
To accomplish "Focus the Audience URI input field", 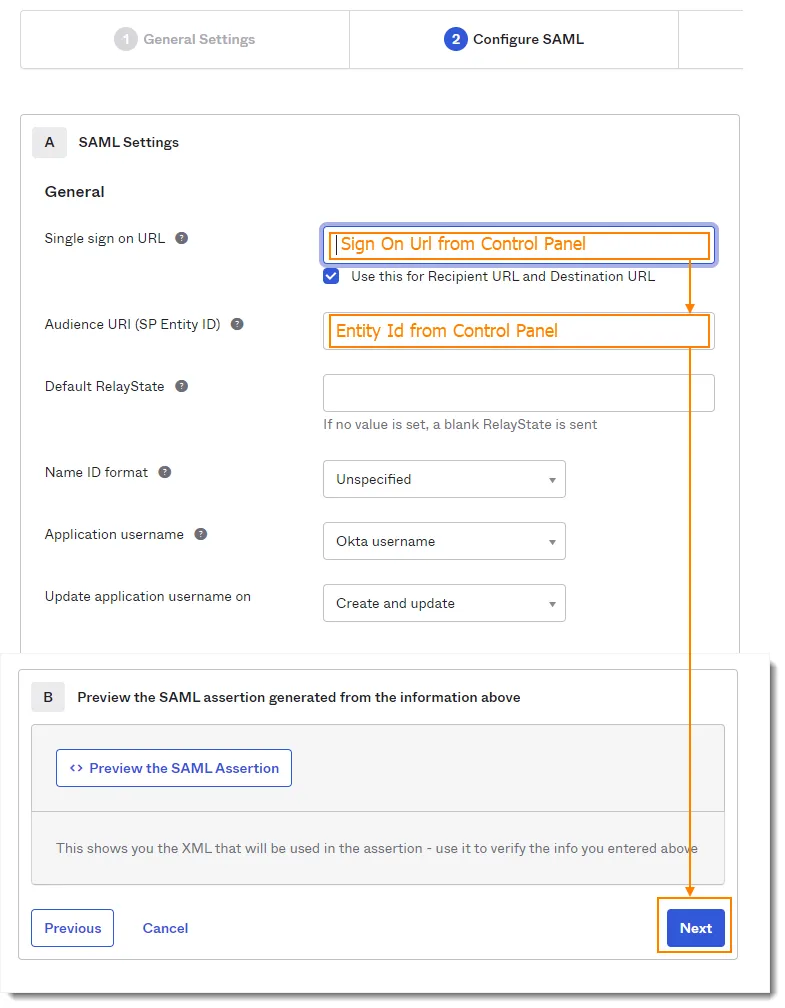I will tap(519, 331).
